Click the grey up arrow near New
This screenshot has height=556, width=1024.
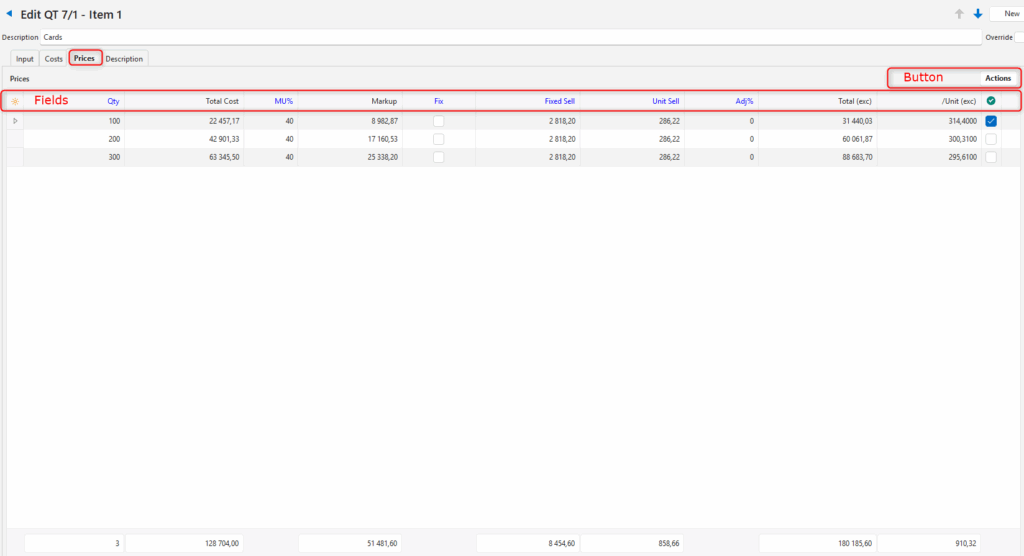(959, 14)
